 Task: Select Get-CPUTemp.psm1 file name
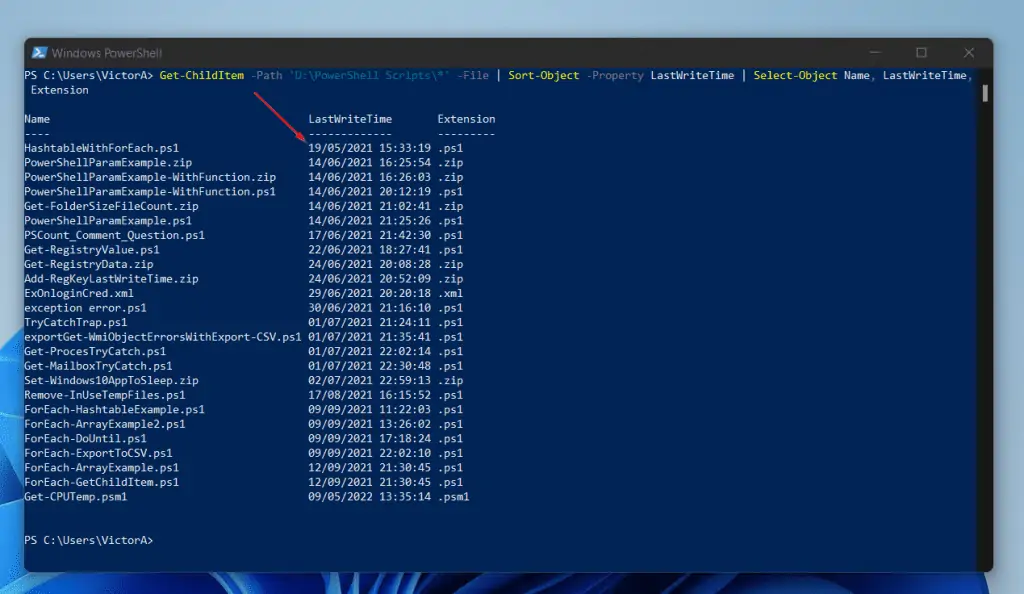pyautogui.click(x=76, y=497)
